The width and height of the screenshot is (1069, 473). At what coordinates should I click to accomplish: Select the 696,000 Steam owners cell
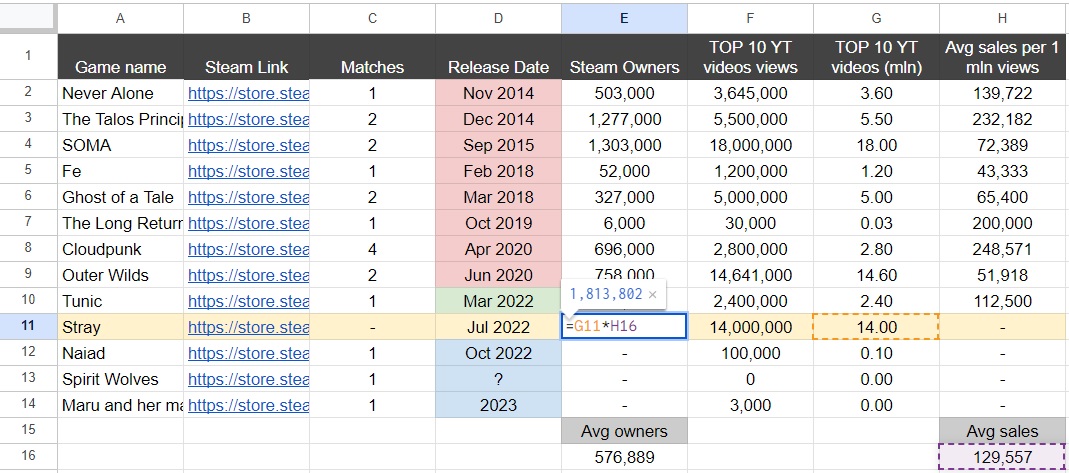coord(624,249)
